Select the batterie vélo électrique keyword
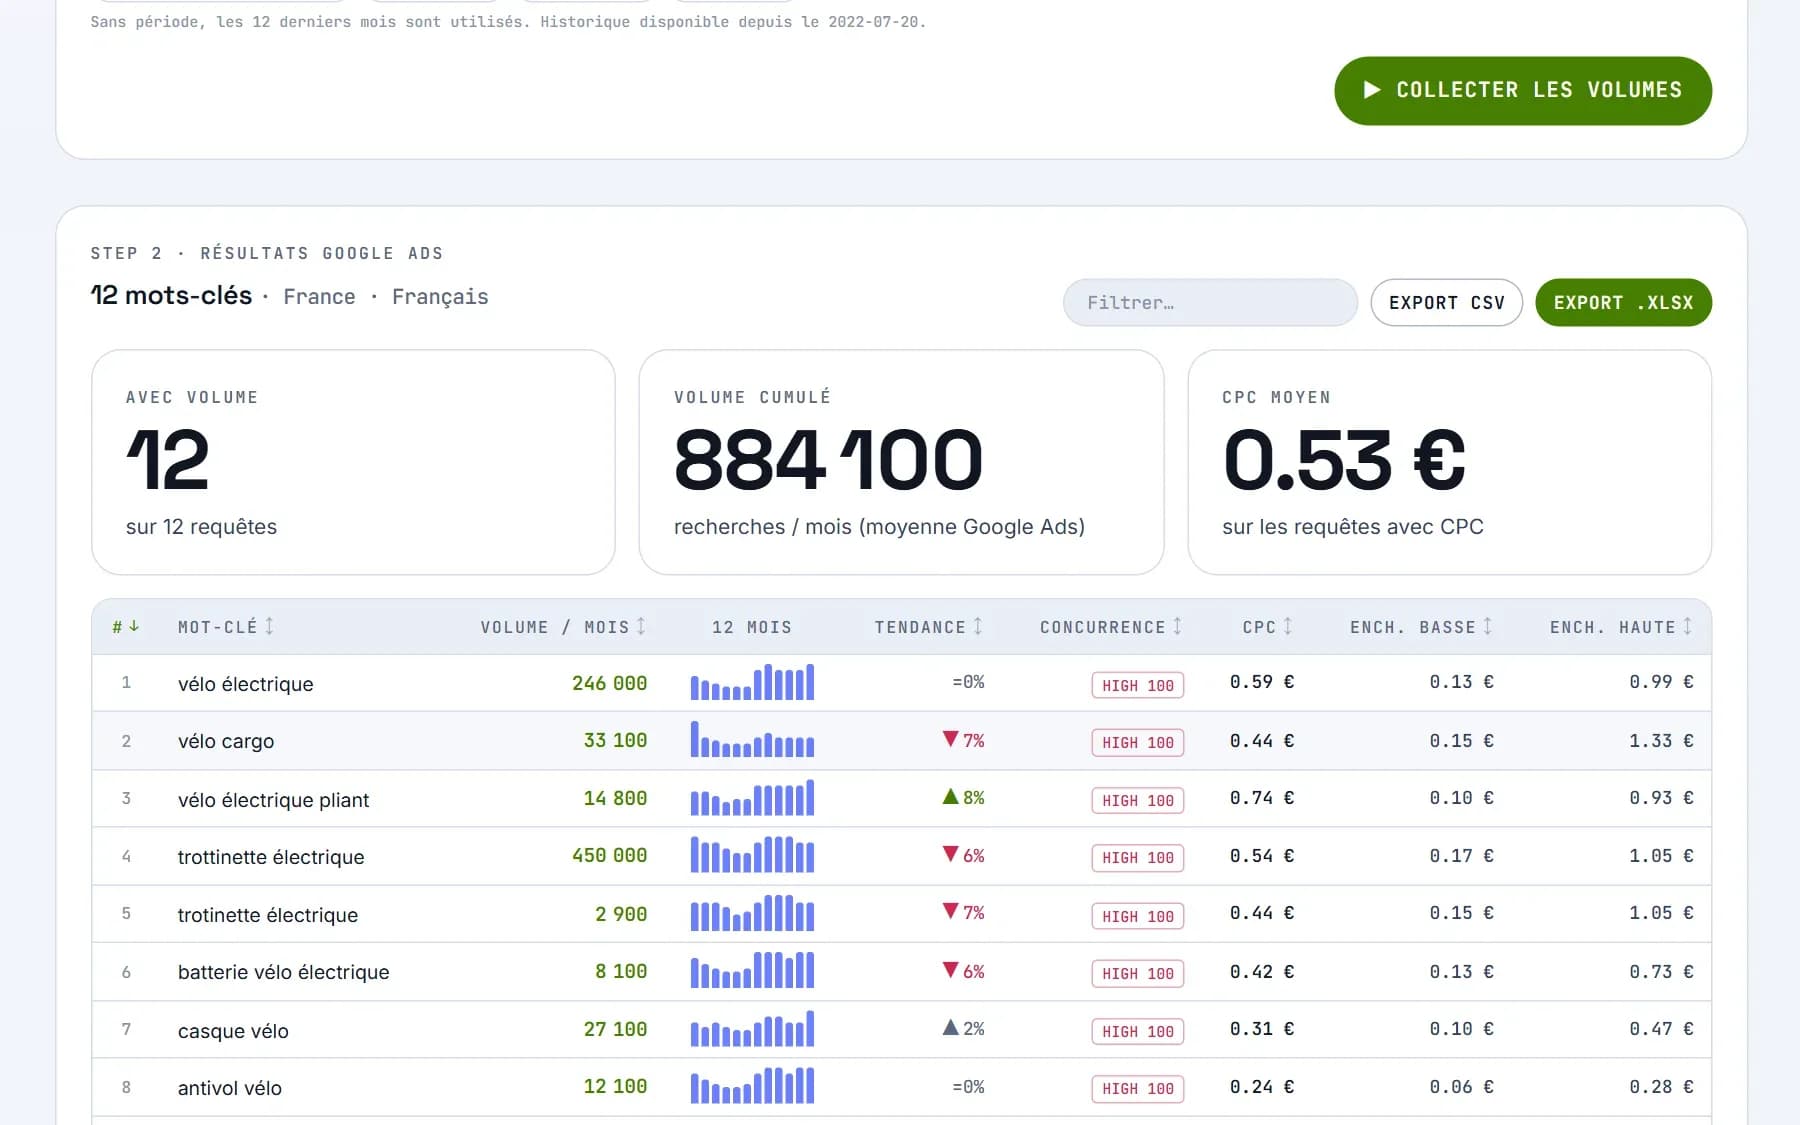The height and width of the screenshot is (1125, 1800). (x=284, y=972)
